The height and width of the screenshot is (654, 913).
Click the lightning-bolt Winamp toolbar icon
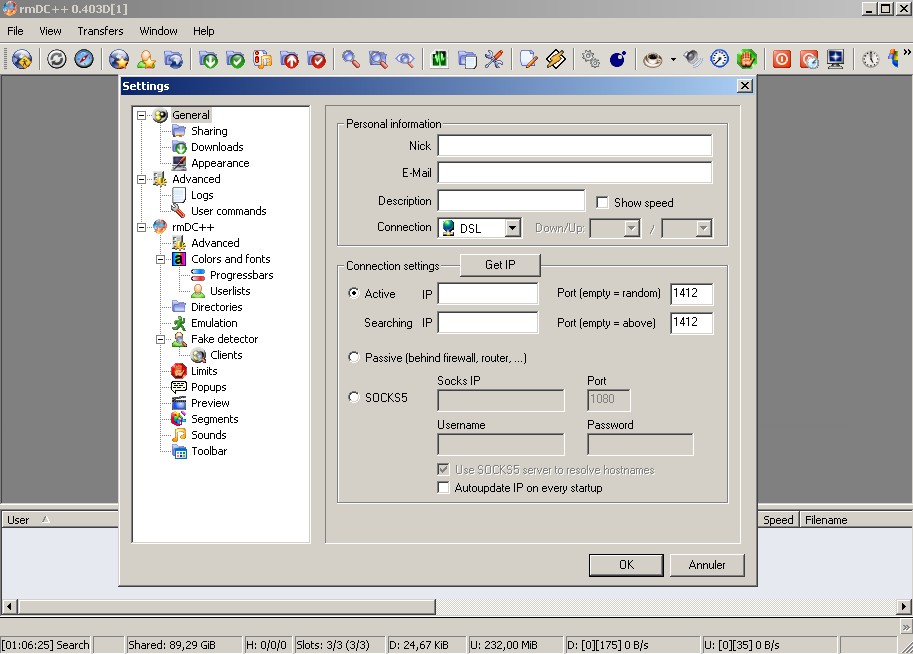tap(556, 59)
